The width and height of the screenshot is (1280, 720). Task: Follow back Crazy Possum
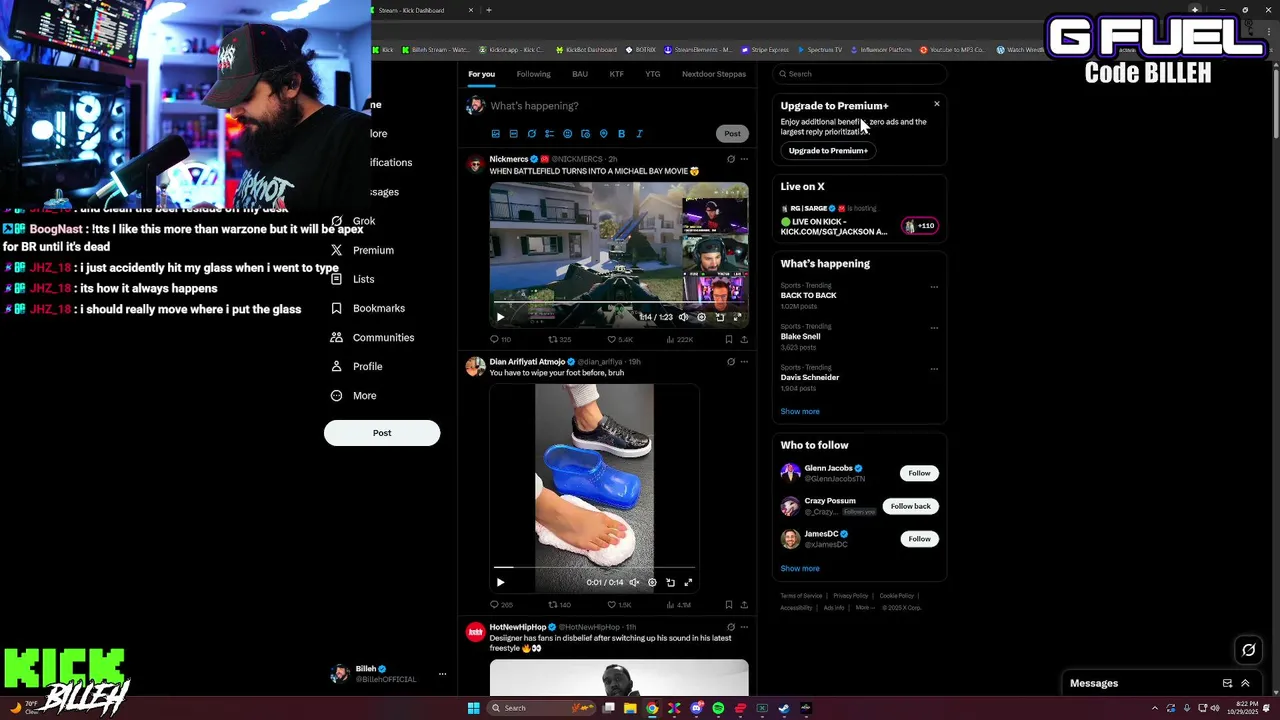click(x=910, y=506)
